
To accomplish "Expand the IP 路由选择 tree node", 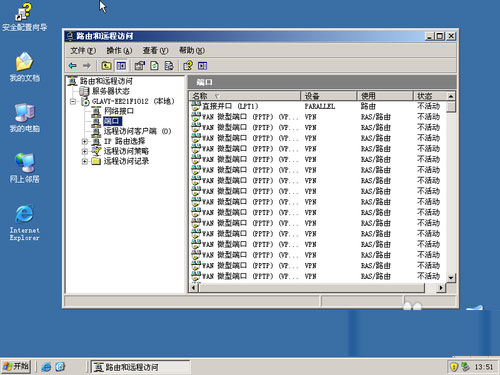I will [85, 141].
